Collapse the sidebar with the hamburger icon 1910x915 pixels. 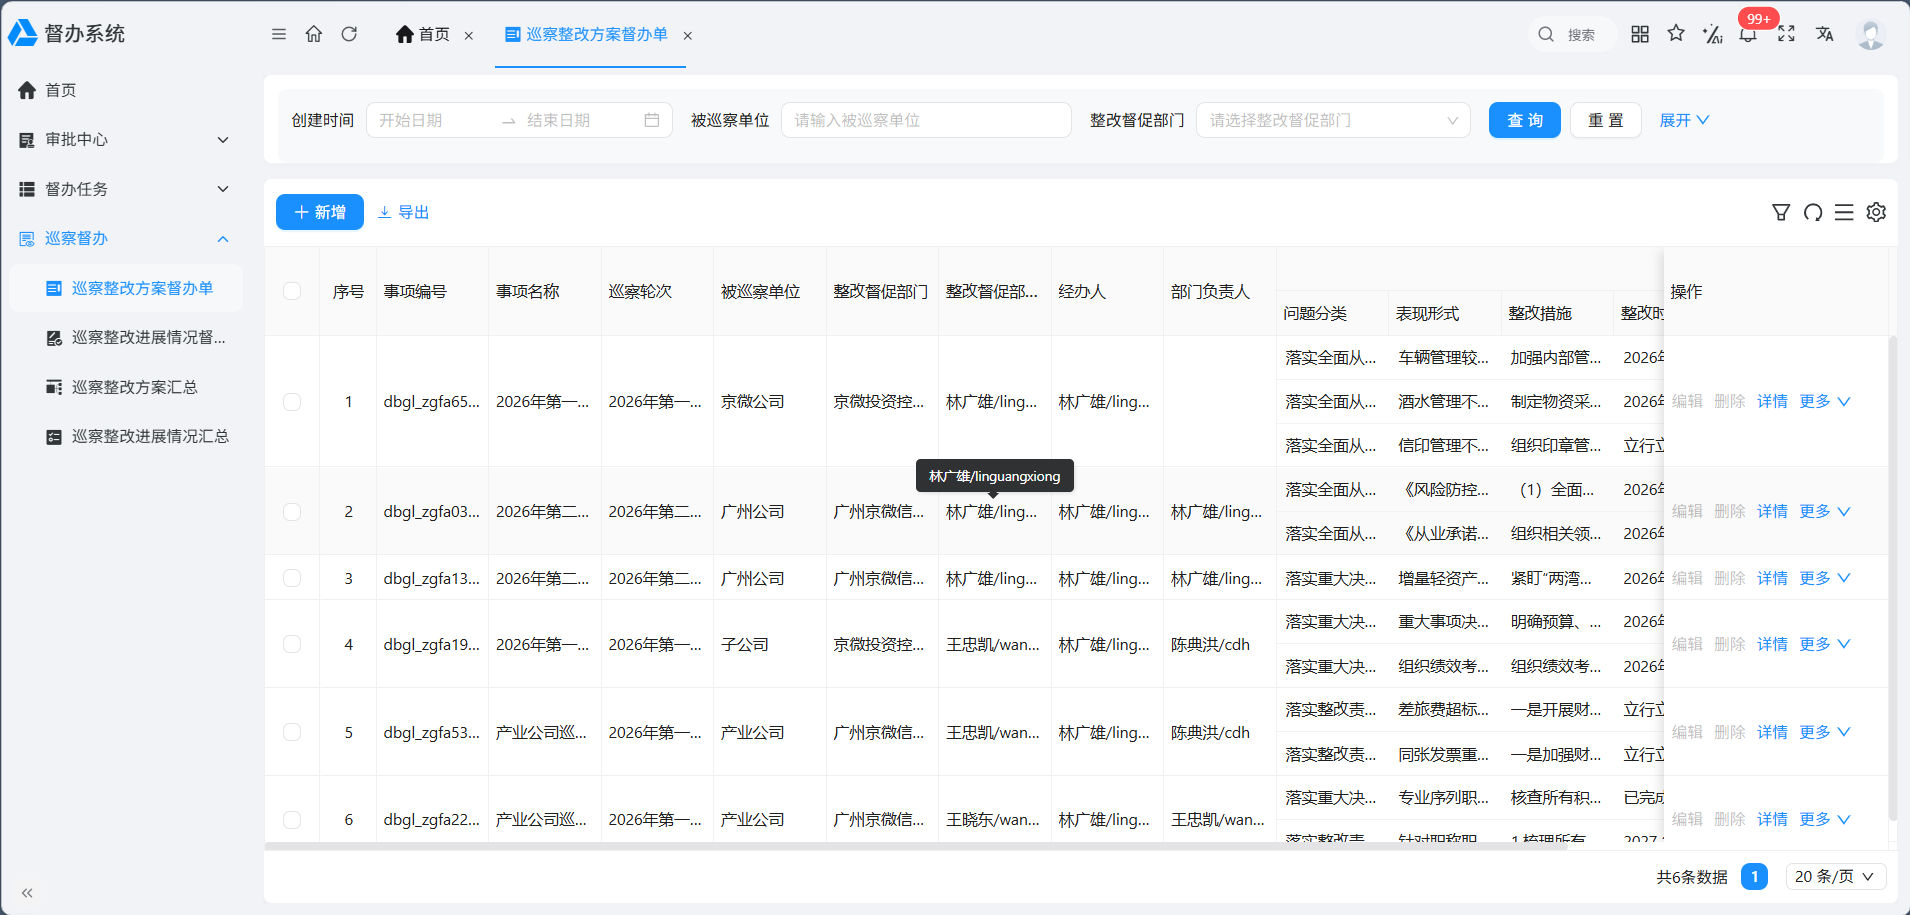pos(279,34)
